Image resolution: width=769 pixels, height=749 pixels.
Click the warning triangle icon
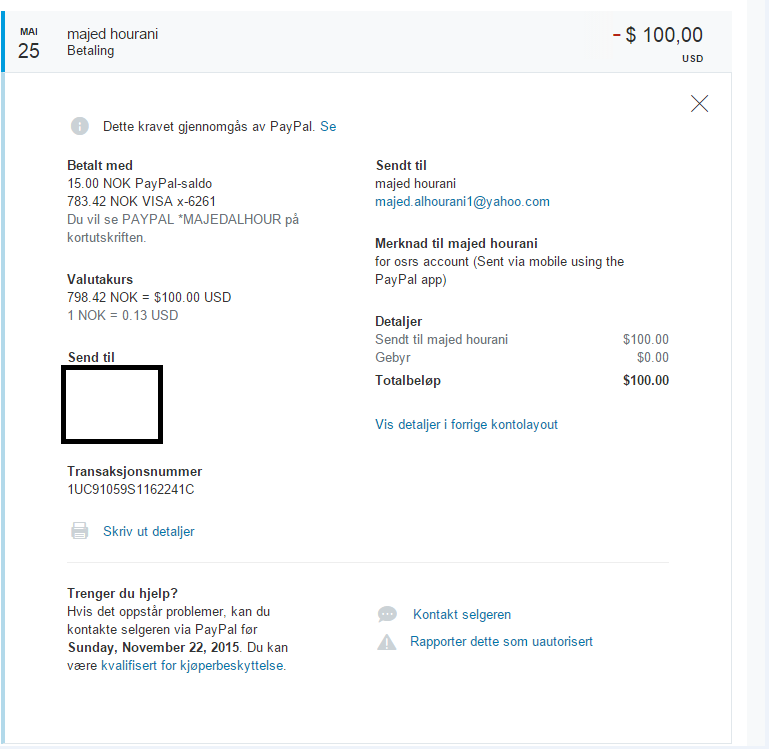386,642
